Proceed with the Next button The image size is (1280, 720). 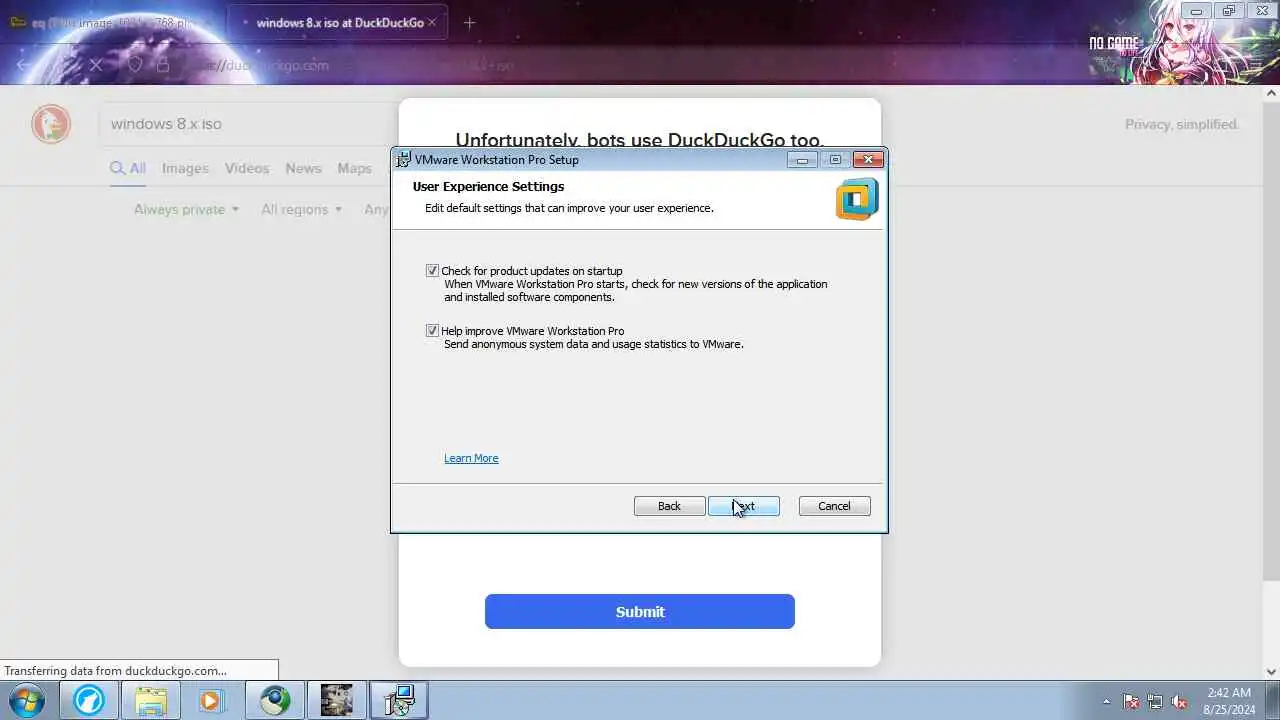coord(743,506)
